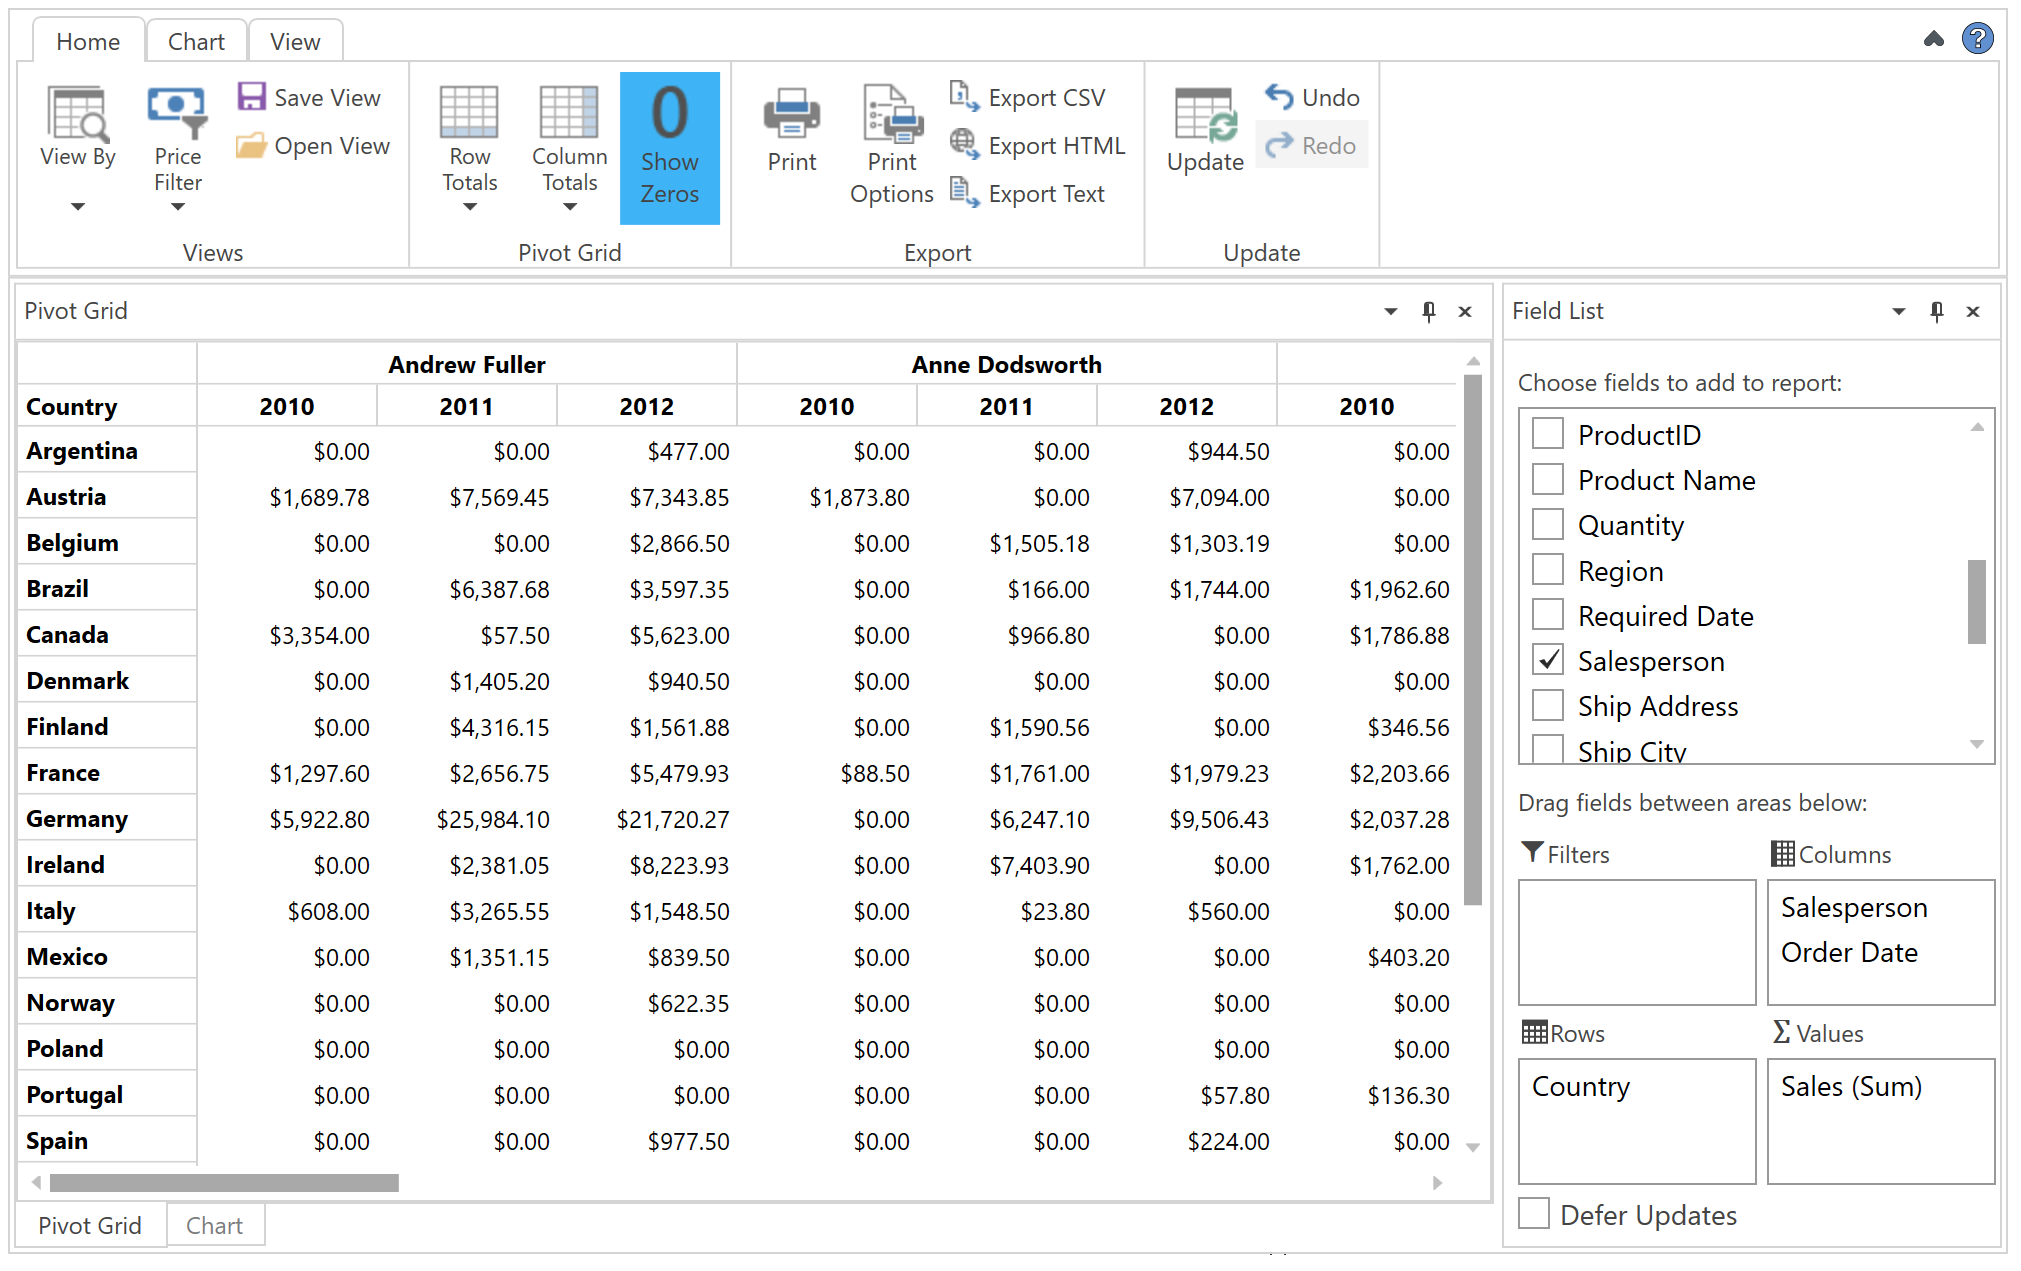Collapse the ribbon with the up arrow
Screen dimensions: 2021x1271
pos(1934,39)
